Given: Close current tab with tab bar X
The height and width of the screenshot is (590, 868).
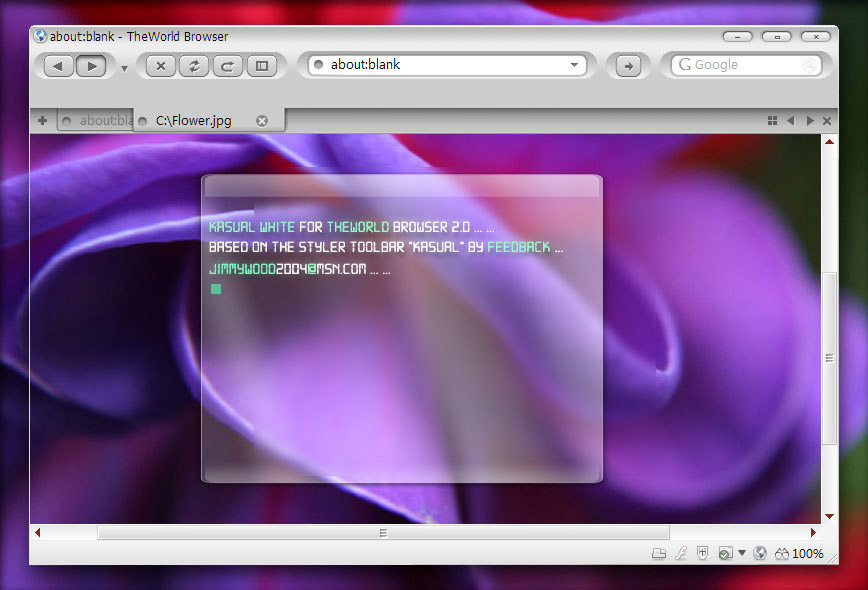Looking at the screenshot, I should pyautogui.click(x=826, y=121).
